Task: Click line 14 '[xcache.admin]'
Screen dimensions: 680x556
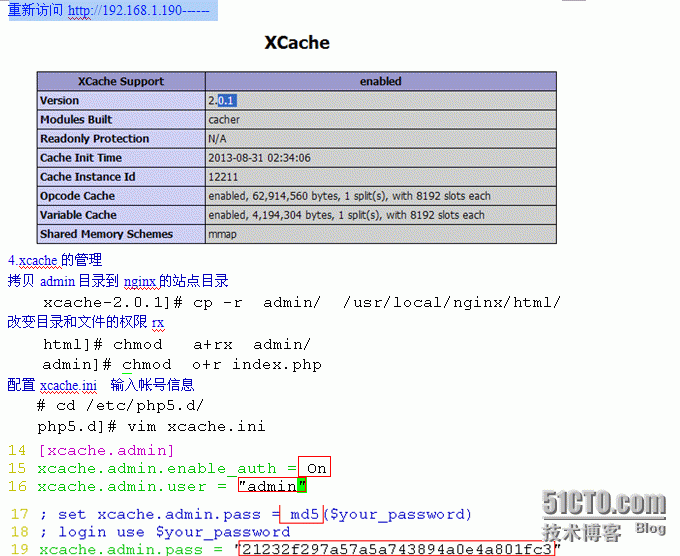Action: 105,451
